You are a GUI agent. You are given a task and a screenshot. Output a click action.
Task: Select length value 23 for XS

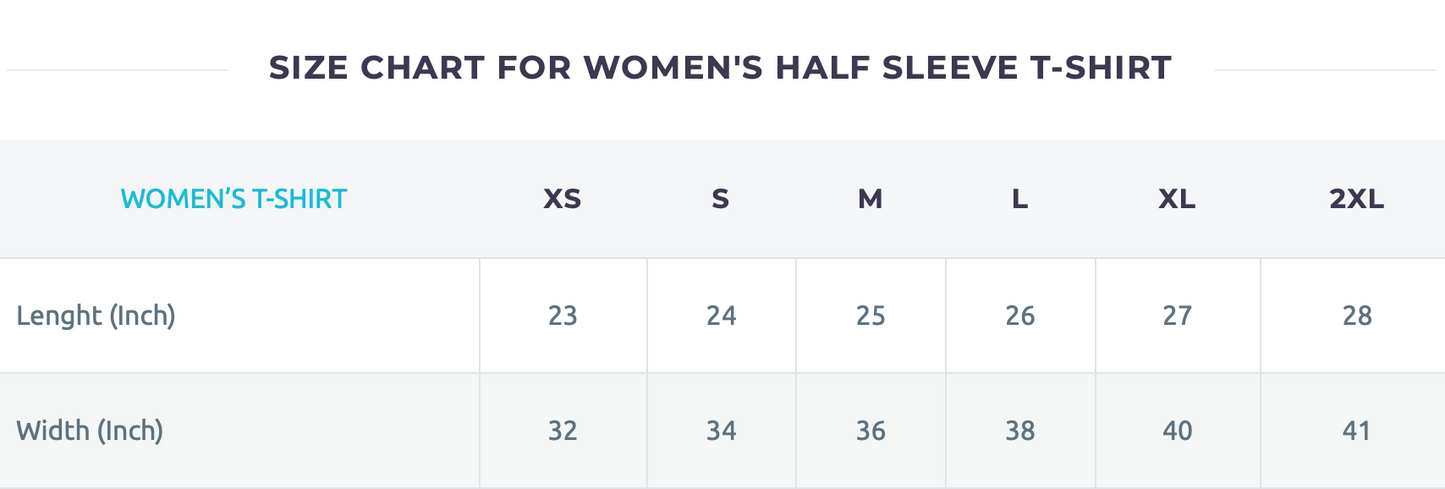click(x=563, y=316)
